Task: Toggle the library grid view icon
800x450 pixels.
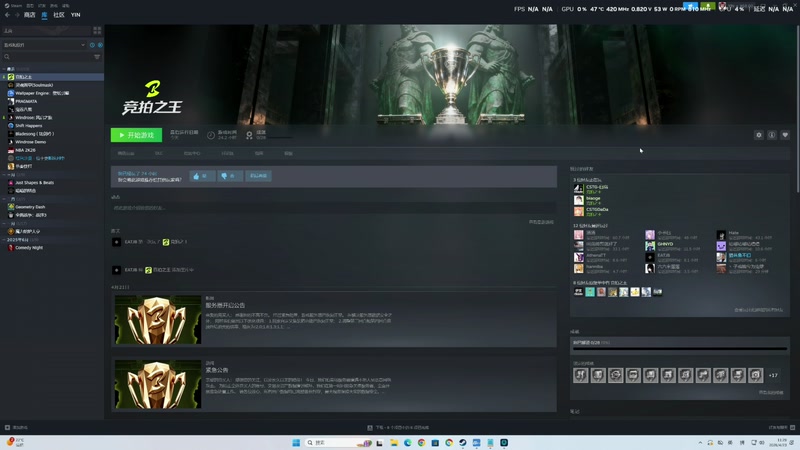Action: (x=97, y=31)
